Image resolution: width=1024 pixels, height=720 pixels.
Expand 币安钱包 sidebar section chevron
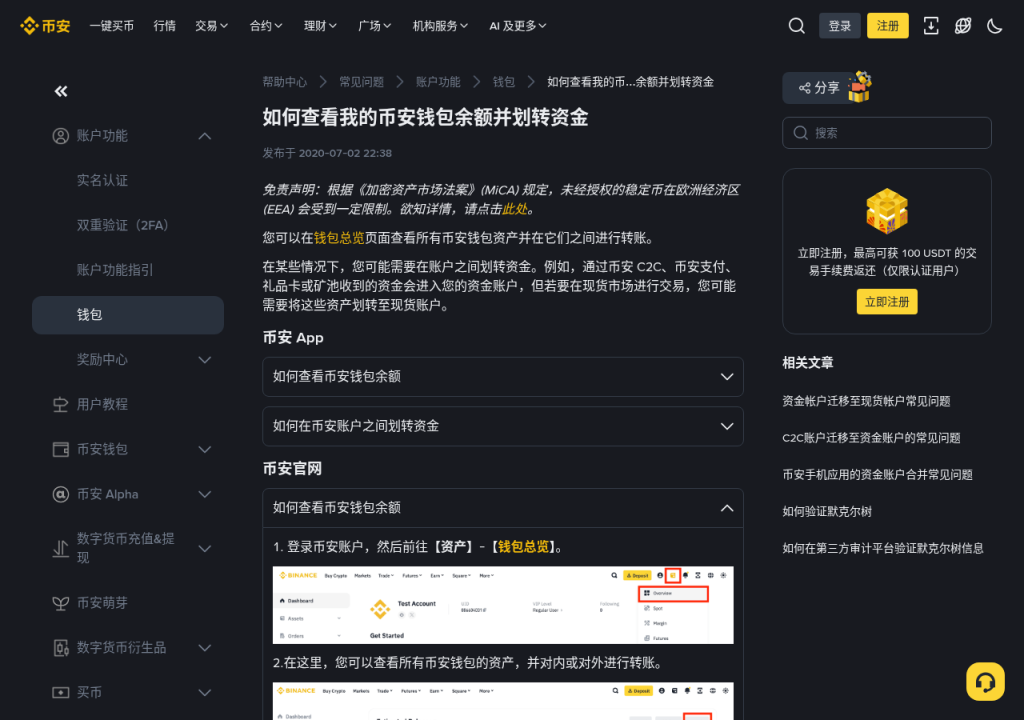[x=204, y=450]
